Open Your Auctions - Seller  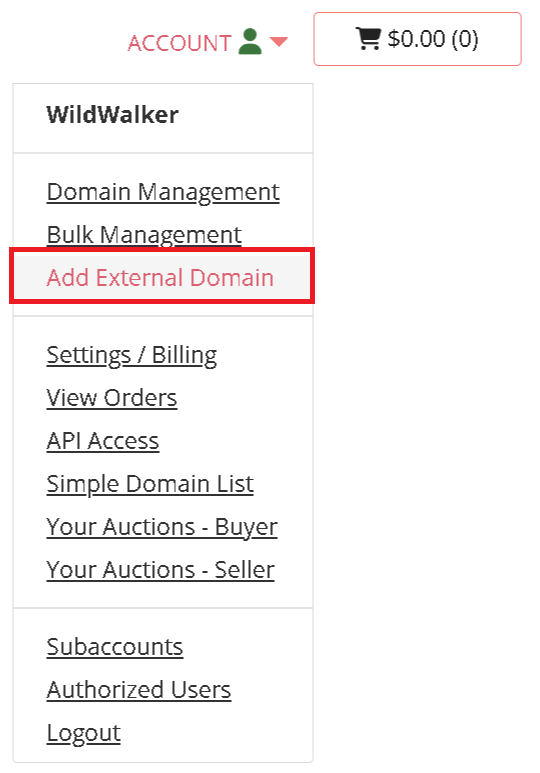(x=160, y=570)
